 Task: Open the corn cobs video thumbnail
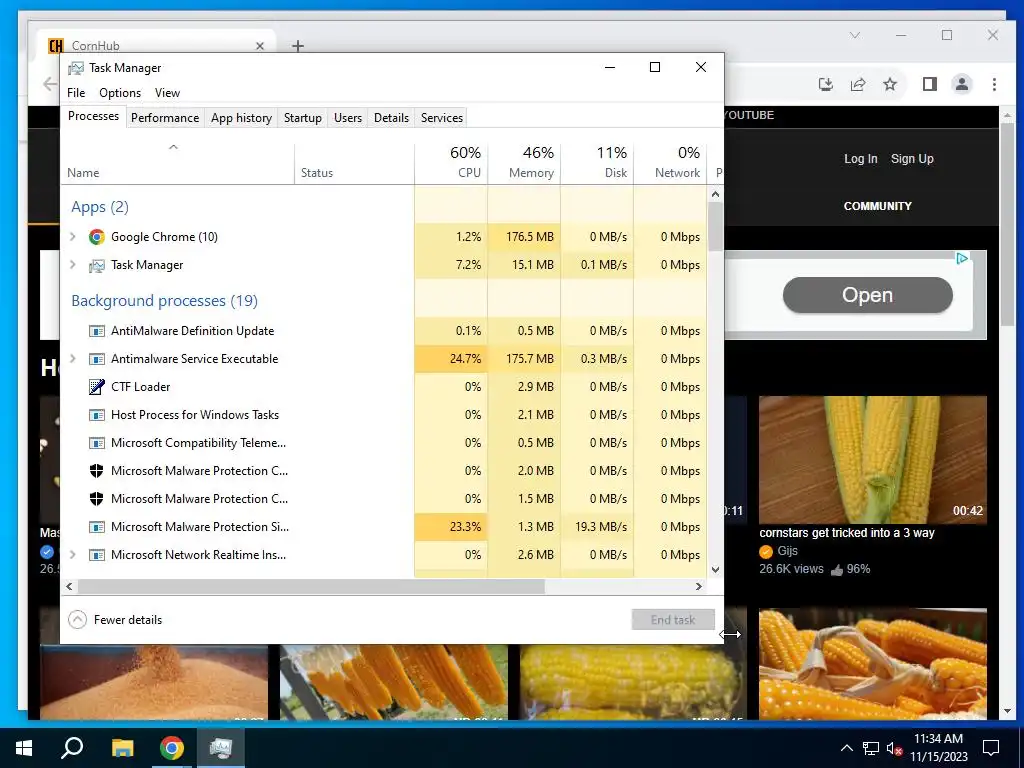tap(872, 460)
